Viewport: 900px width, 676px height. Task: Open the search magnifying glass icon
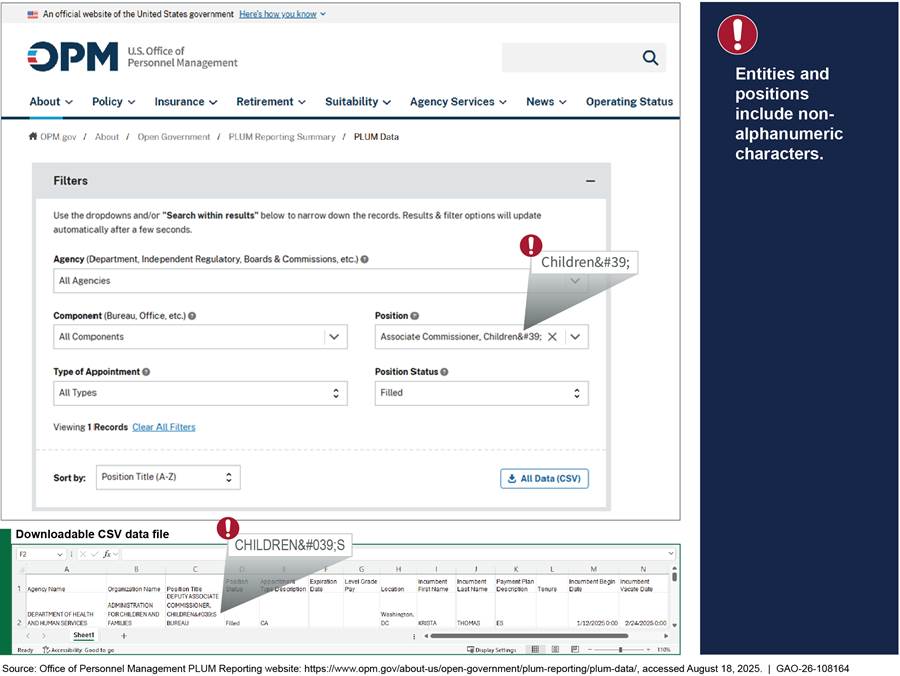pyautogui.click(x=650, y=58)
